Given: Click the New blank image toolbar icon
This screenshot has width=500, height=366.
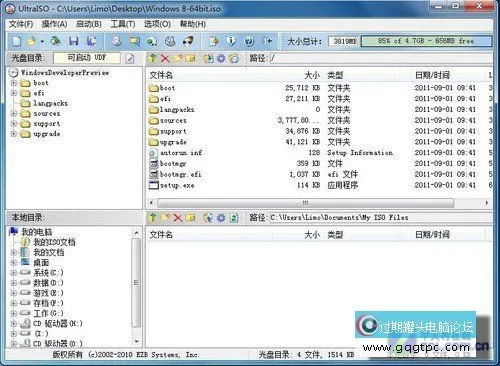Looking at the screenshot, I should [16, 41].
